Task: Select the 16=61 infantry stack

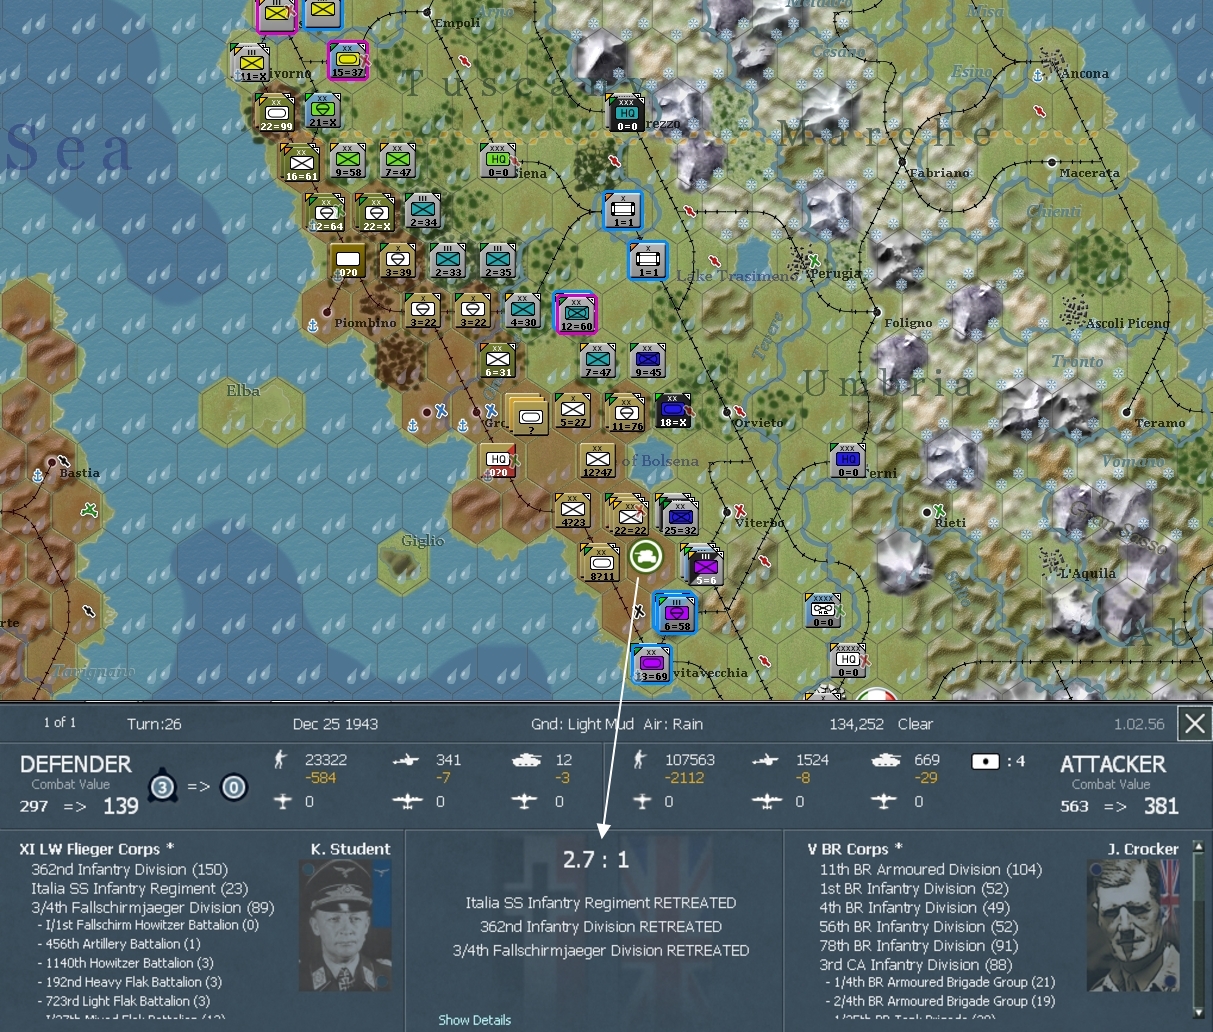Action: [x=300, y=162]
